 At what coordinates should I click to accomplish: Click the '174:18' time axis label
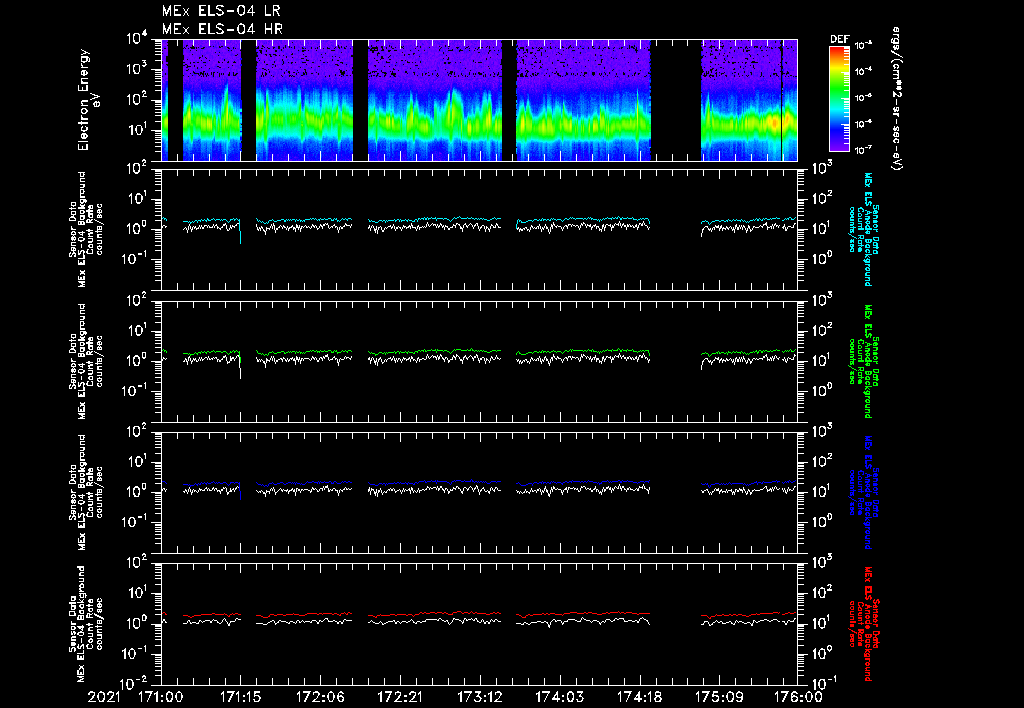pyautogui.click(x=639, y=697)
